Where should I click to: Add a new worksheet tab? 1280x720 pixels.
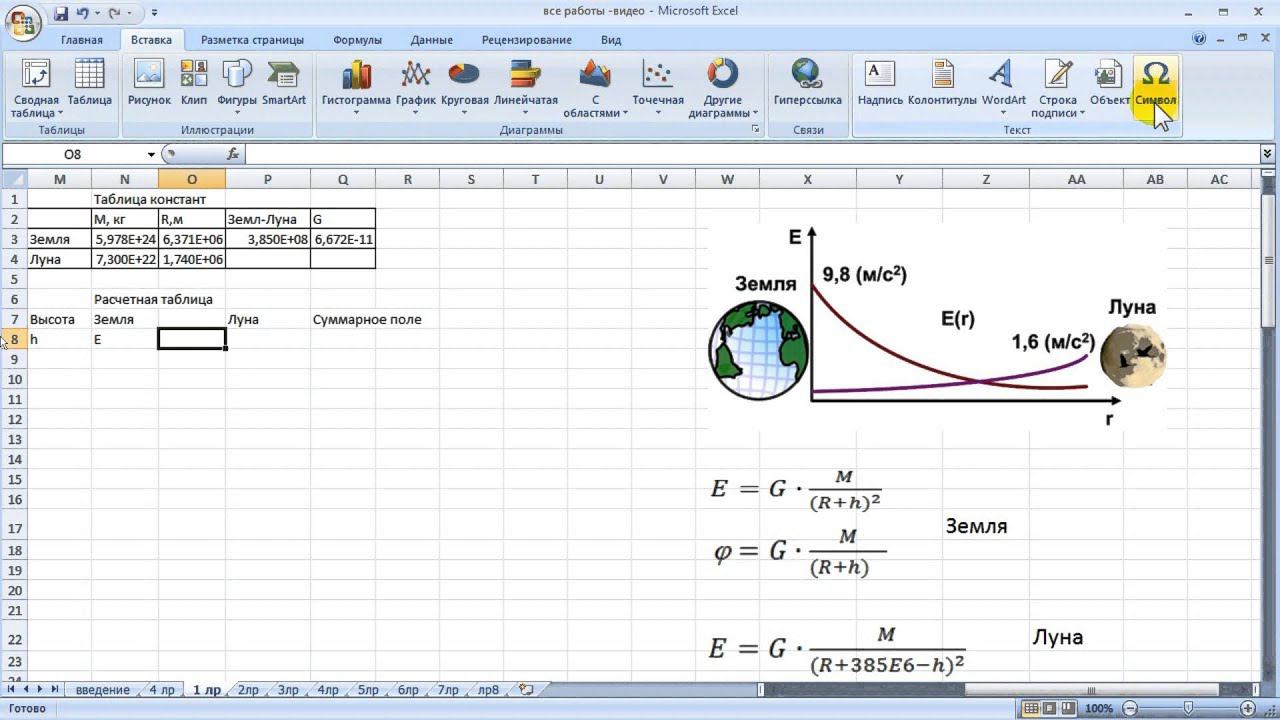point(526,690)
